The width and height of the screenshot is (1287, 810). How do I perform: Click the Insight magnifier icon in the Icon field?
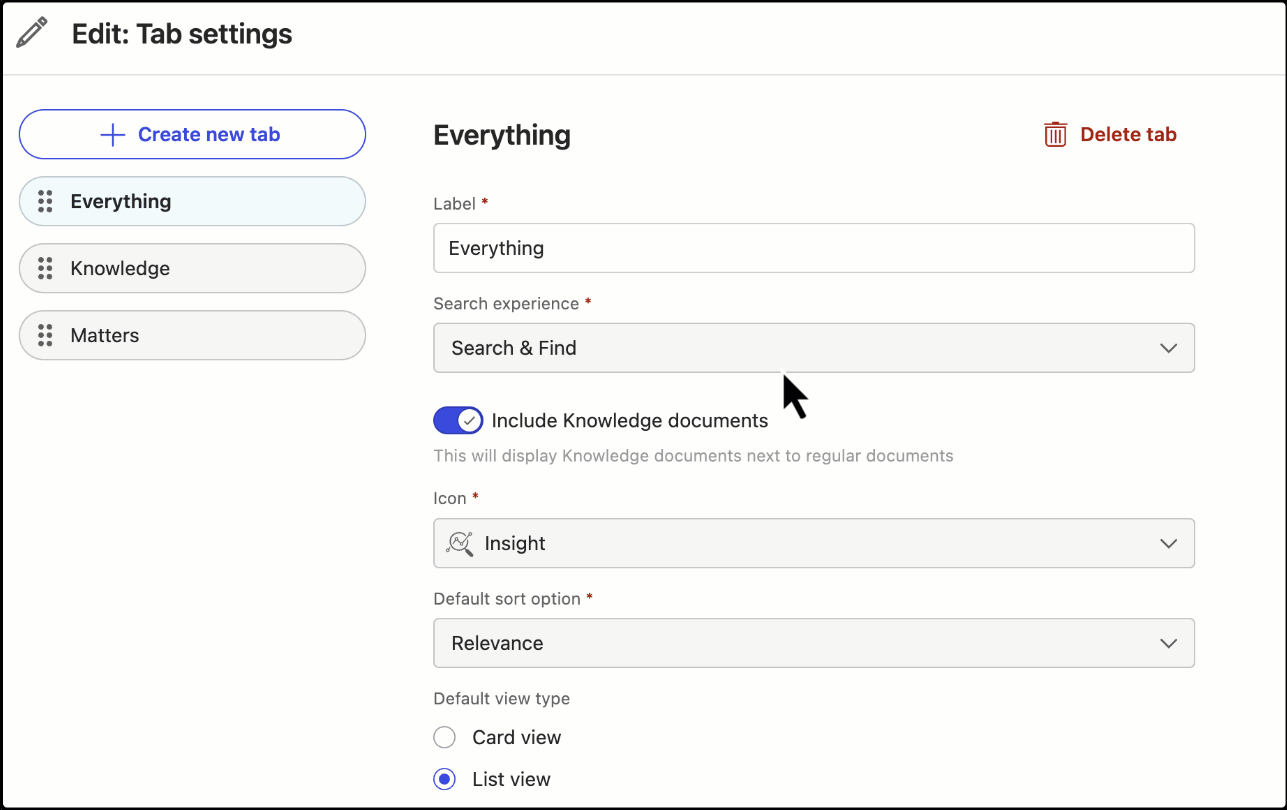459,543
